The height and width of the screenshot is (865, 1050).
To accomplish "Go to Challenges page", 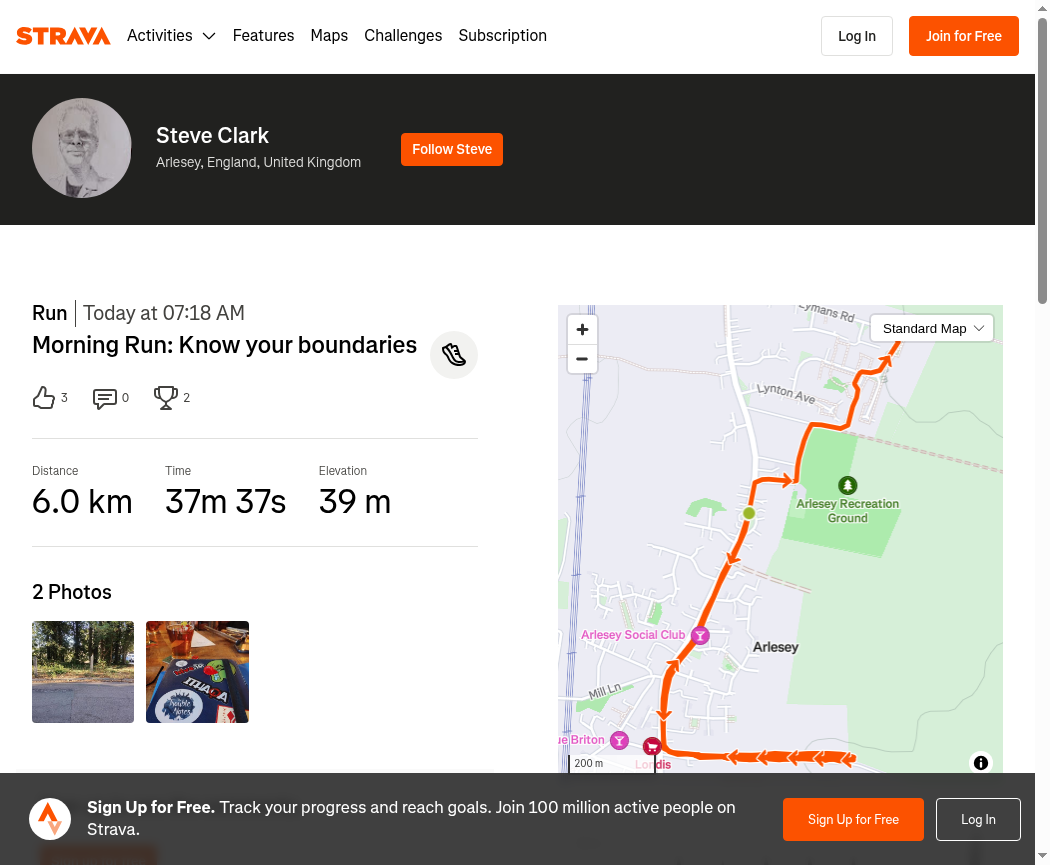I will pos(403,35).
